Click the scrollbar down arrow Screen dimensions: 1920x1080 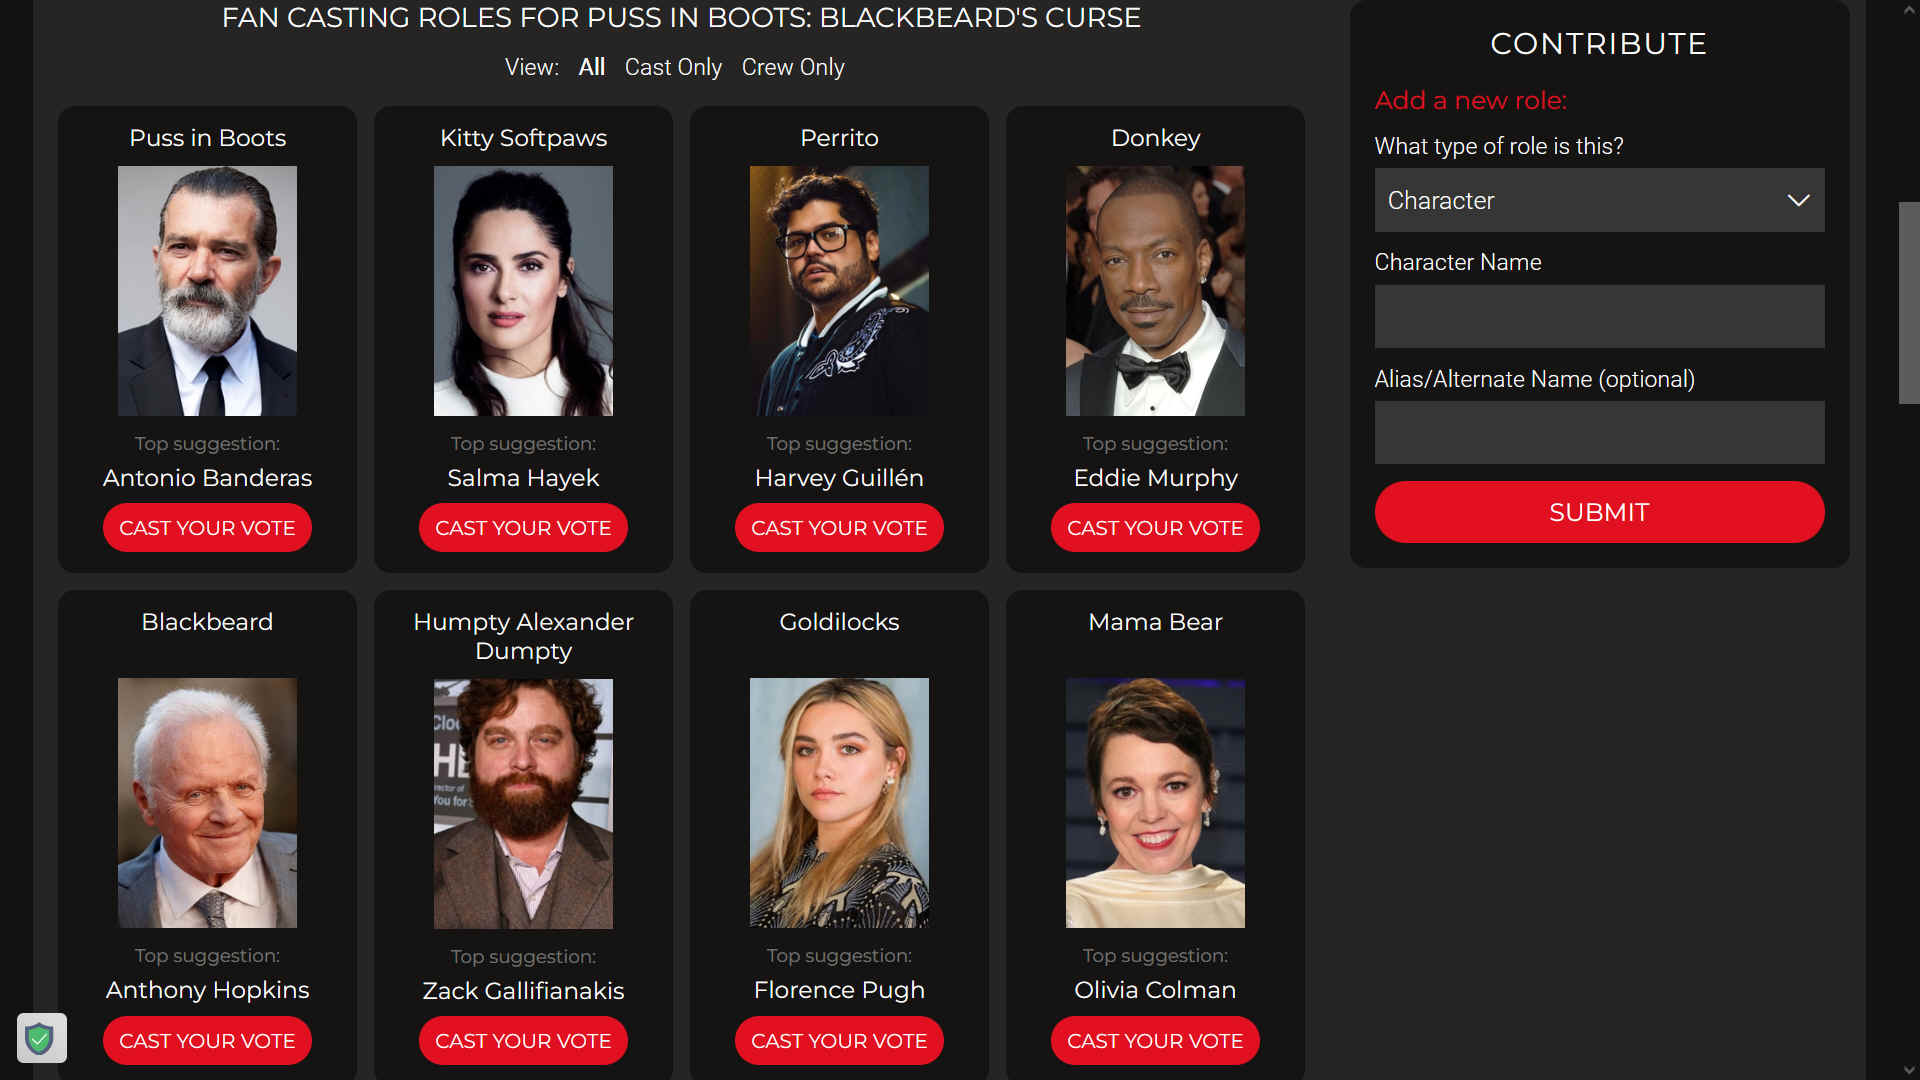pos(1909,1070)
